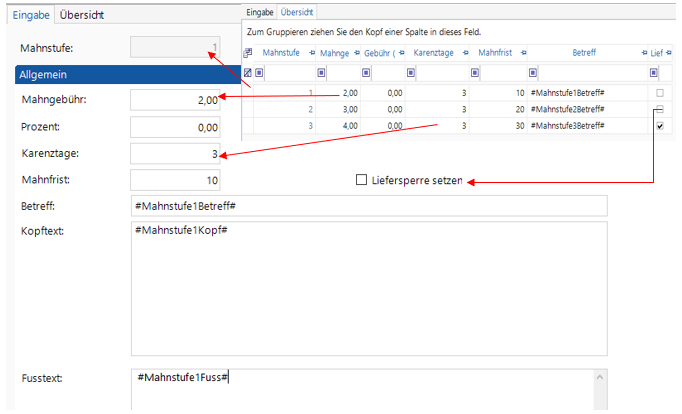Enable the Liefersperre setzen checkbox
The width and height of the screenshot is (682, 414).
362,180
